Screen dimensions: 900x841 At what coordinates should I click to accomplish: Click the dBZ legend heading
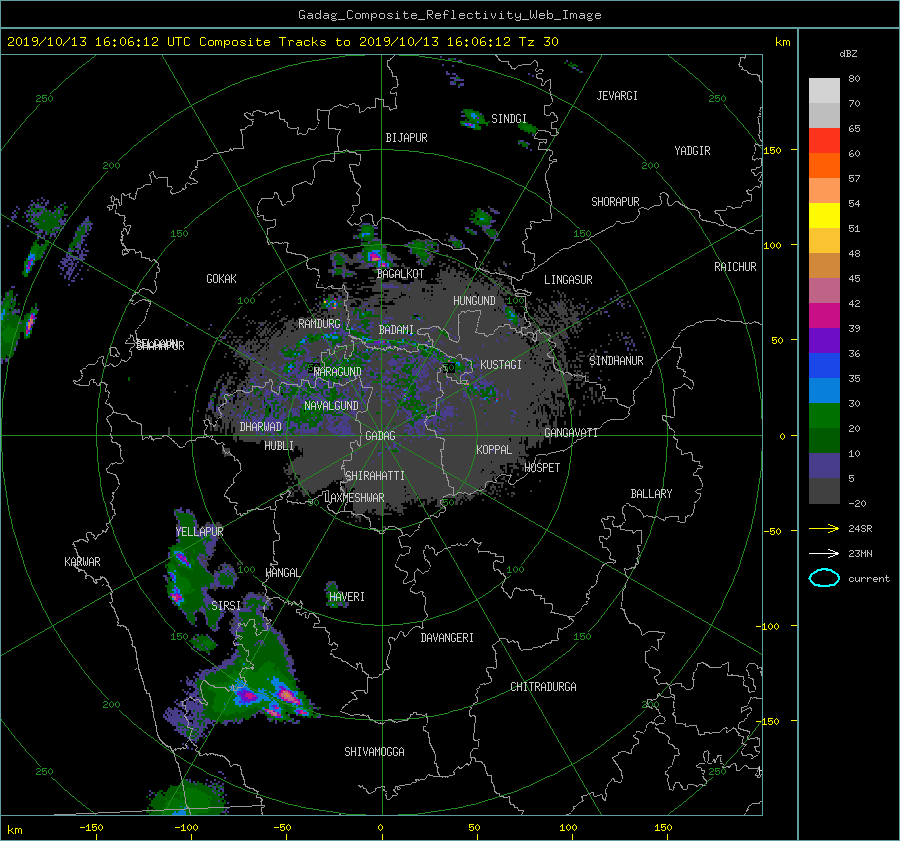(848, 54)
